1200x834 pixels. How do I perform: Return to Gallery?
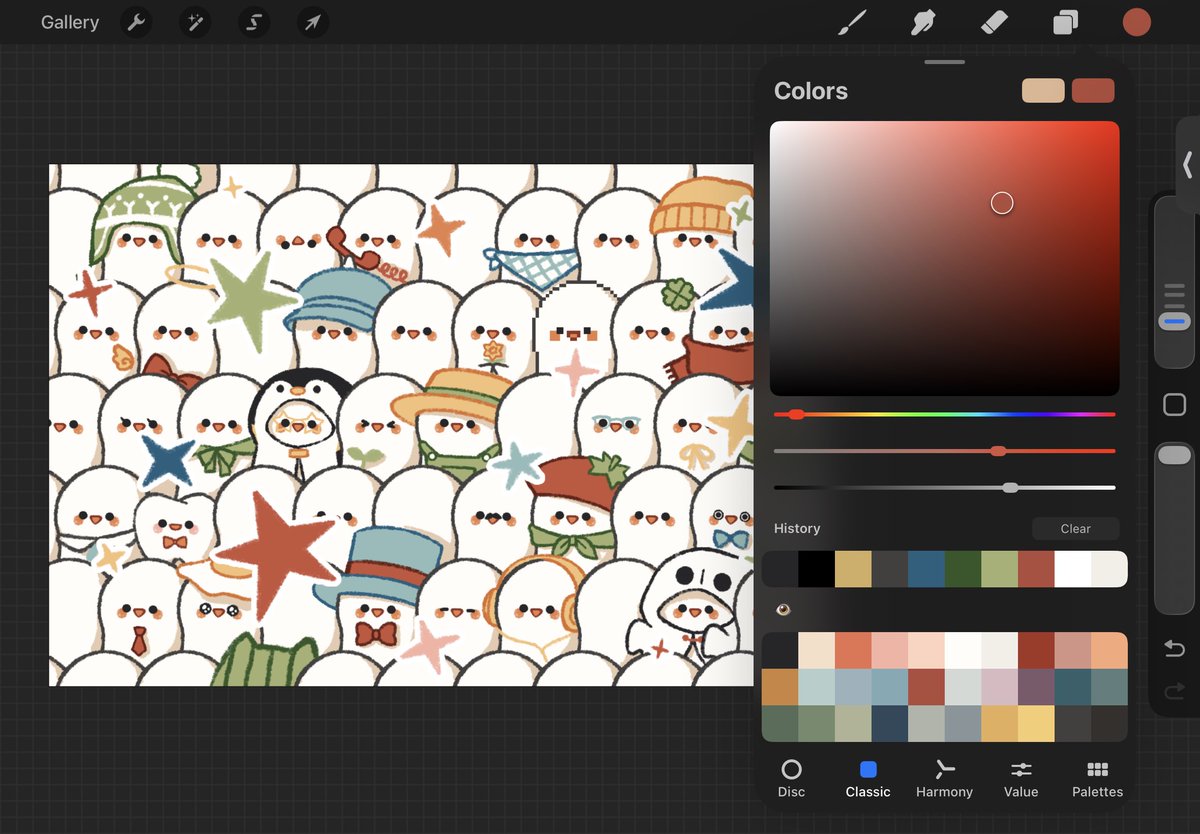tap(70, 22)
